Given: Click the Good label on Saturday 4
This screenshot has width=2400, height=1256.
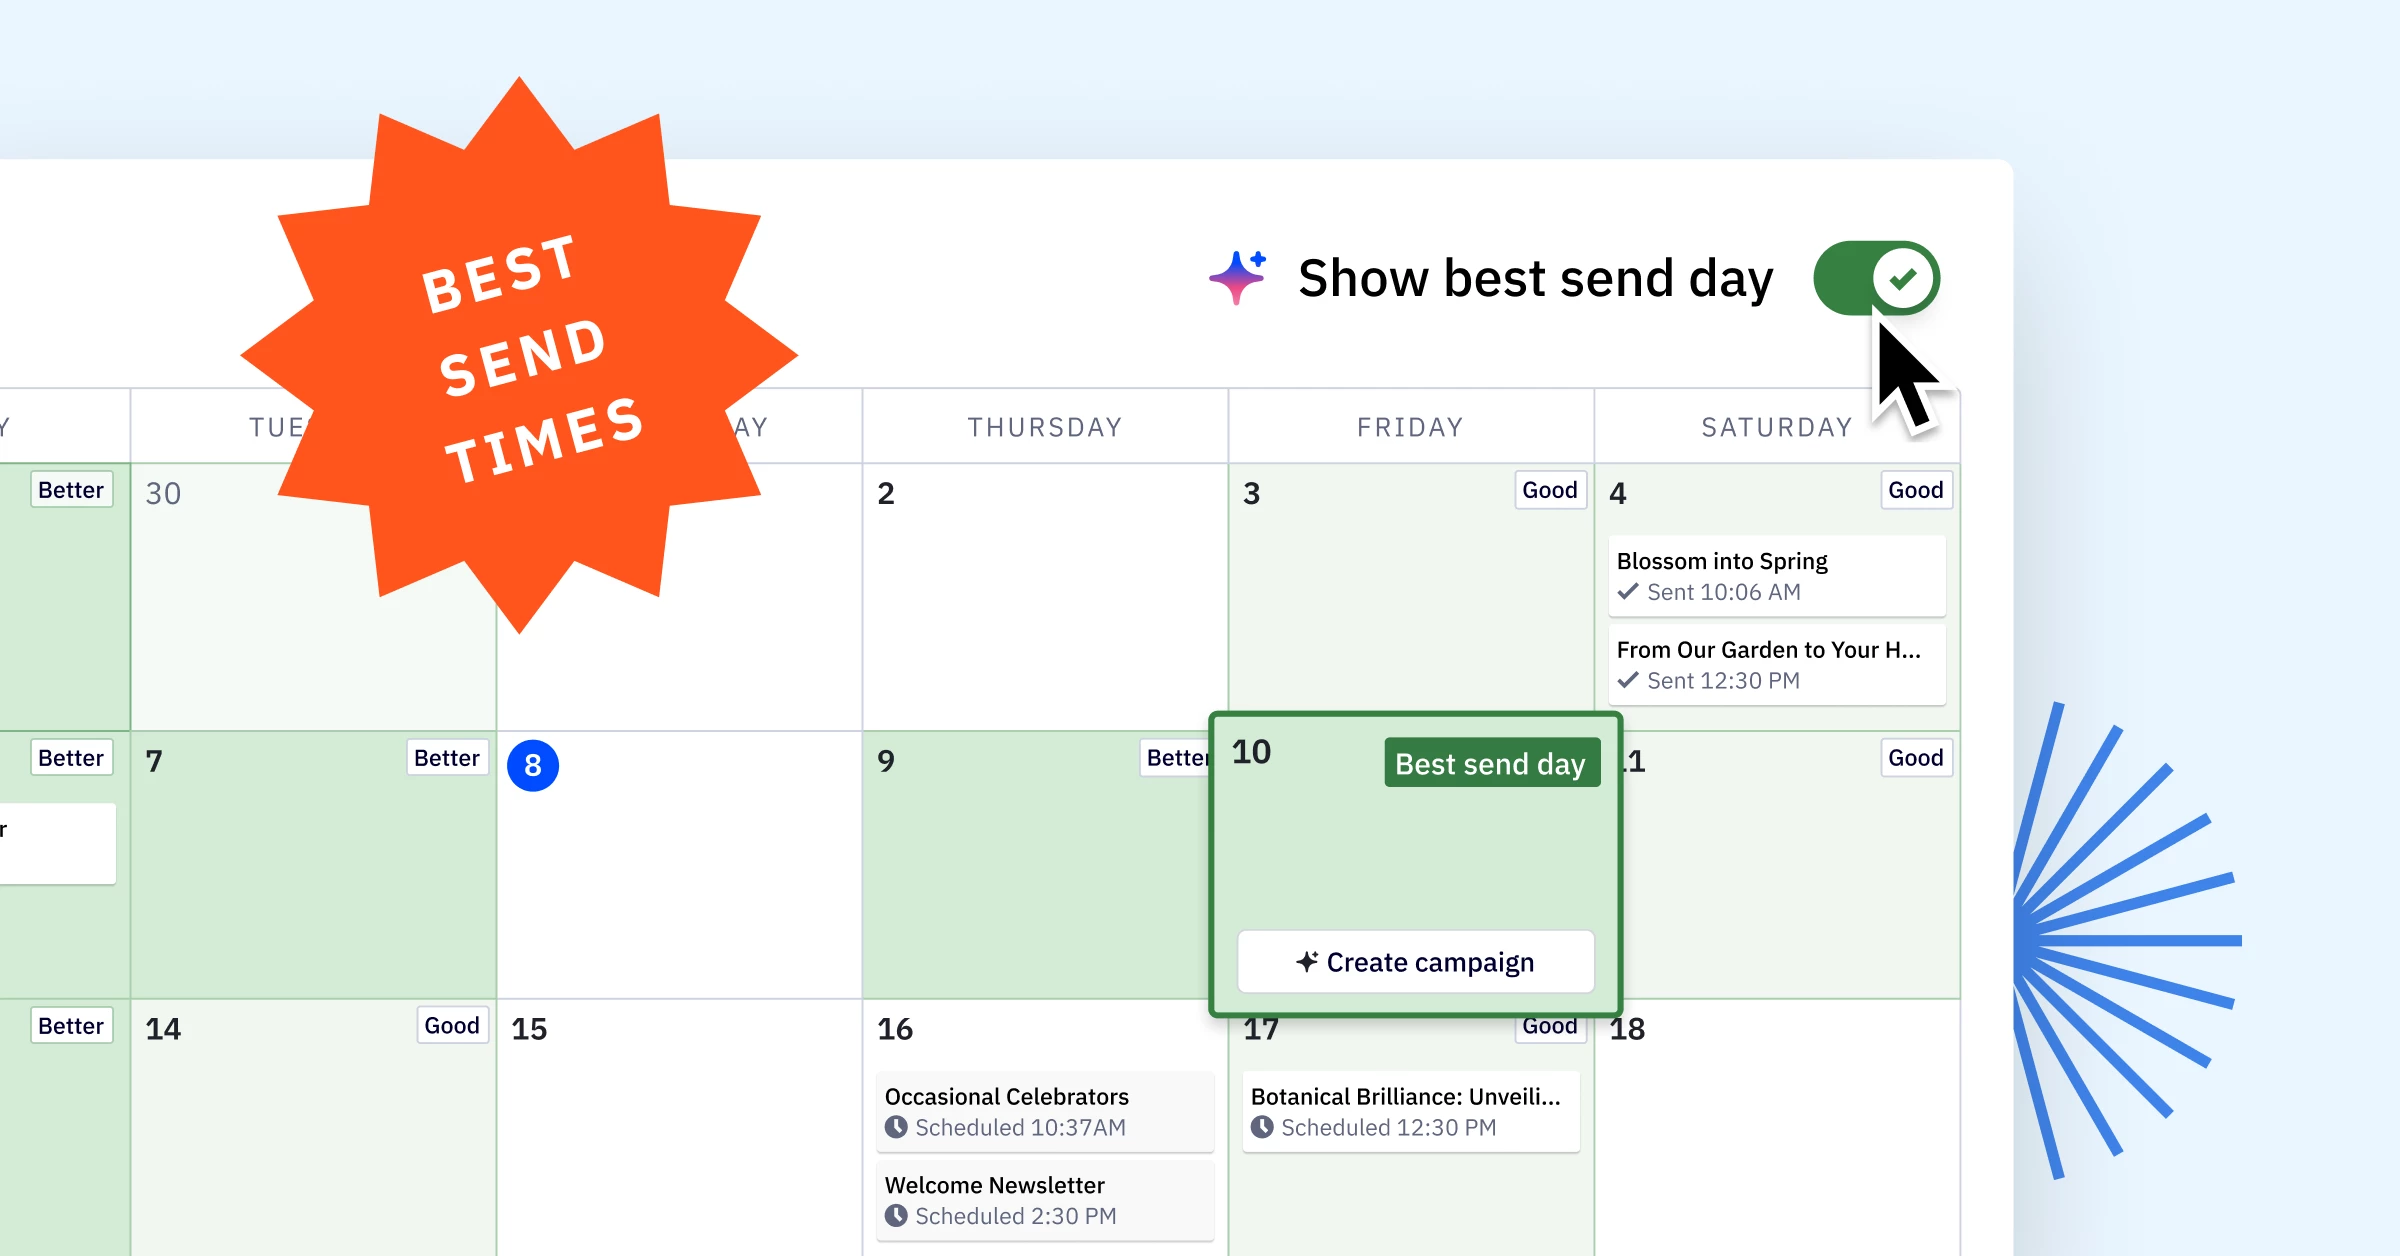Looking at the screenshot, I should [x=1915, y=490].
